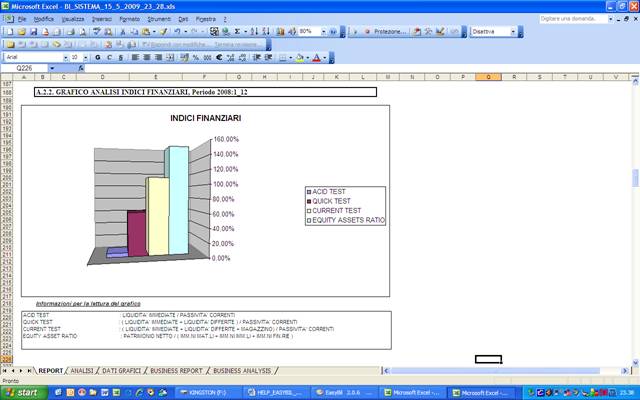Click the Windows start button
Viewport: 640px width, 400px height.
[x=24, y=393]
